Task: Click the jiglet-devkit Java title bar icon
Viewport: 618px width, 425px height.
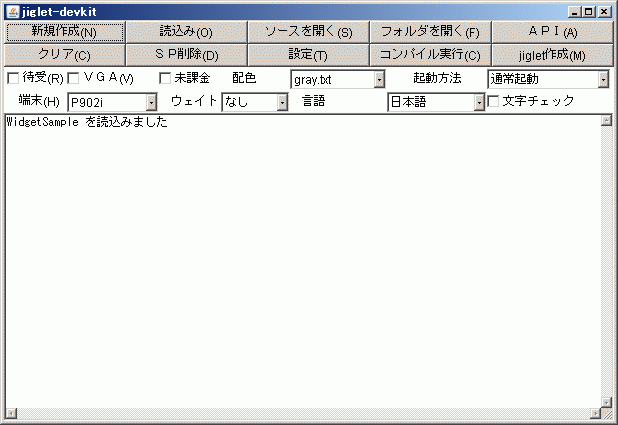Action: [x=13, y=11]
